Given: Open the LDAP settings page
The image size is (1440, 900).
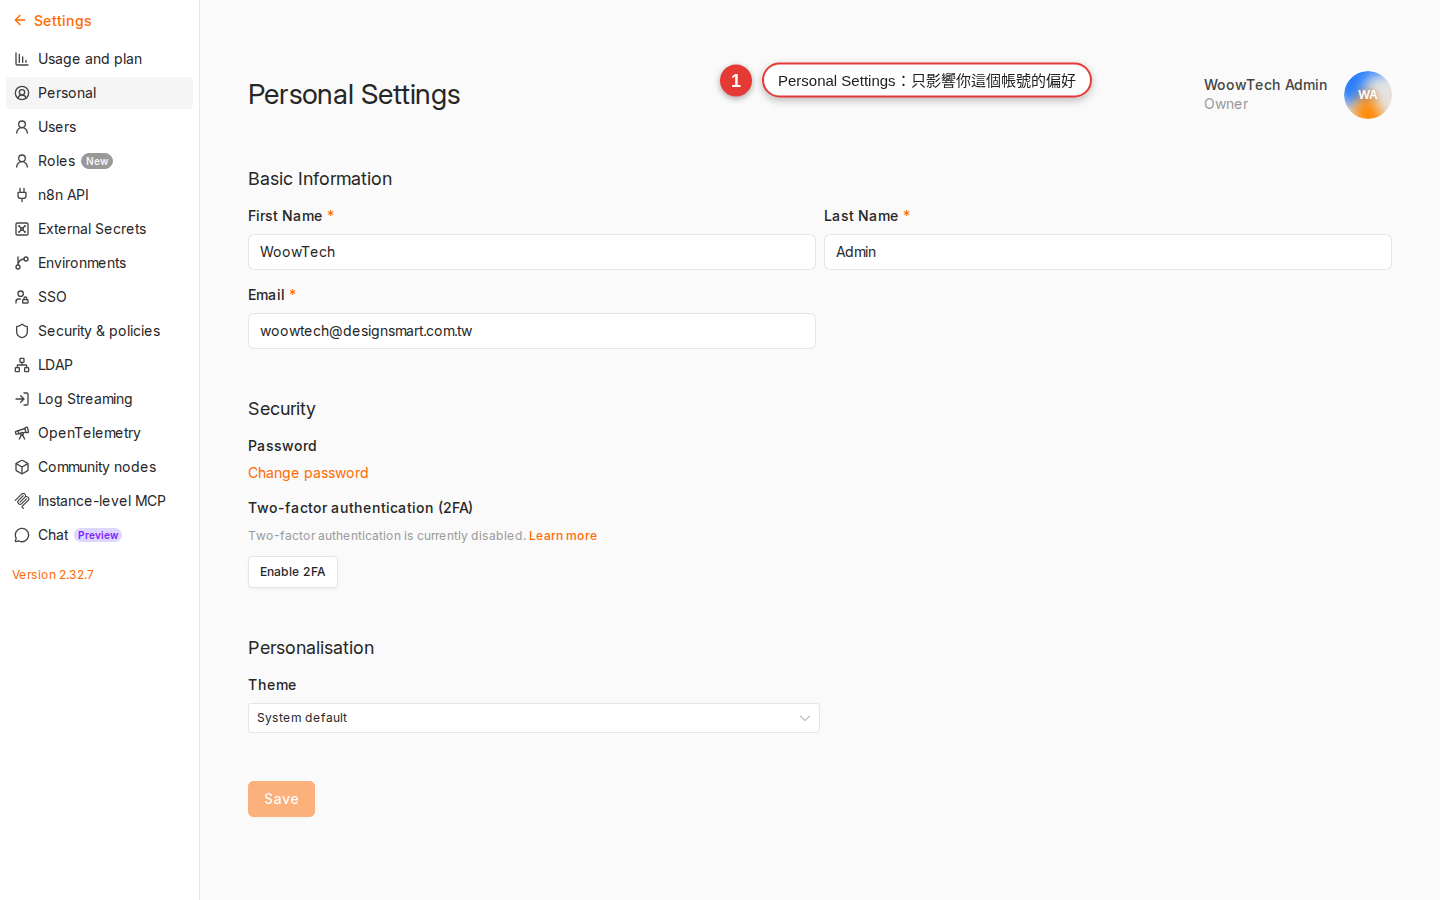Looking at the screenshot, I should tap(99, 365).
